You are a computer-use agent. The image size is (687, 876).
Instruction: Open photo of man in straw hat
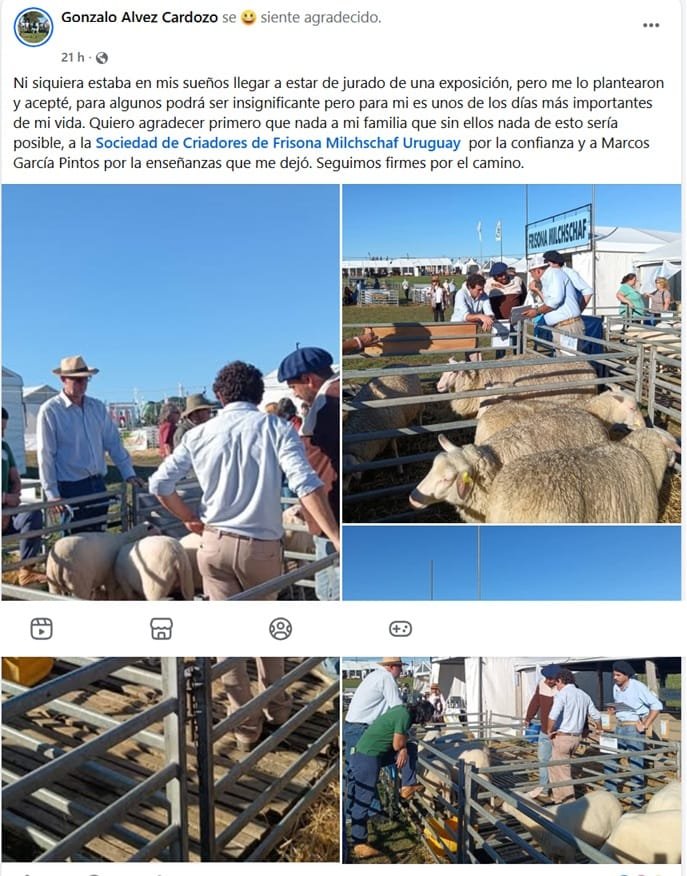pyautogui.click(x=170, y=392)
